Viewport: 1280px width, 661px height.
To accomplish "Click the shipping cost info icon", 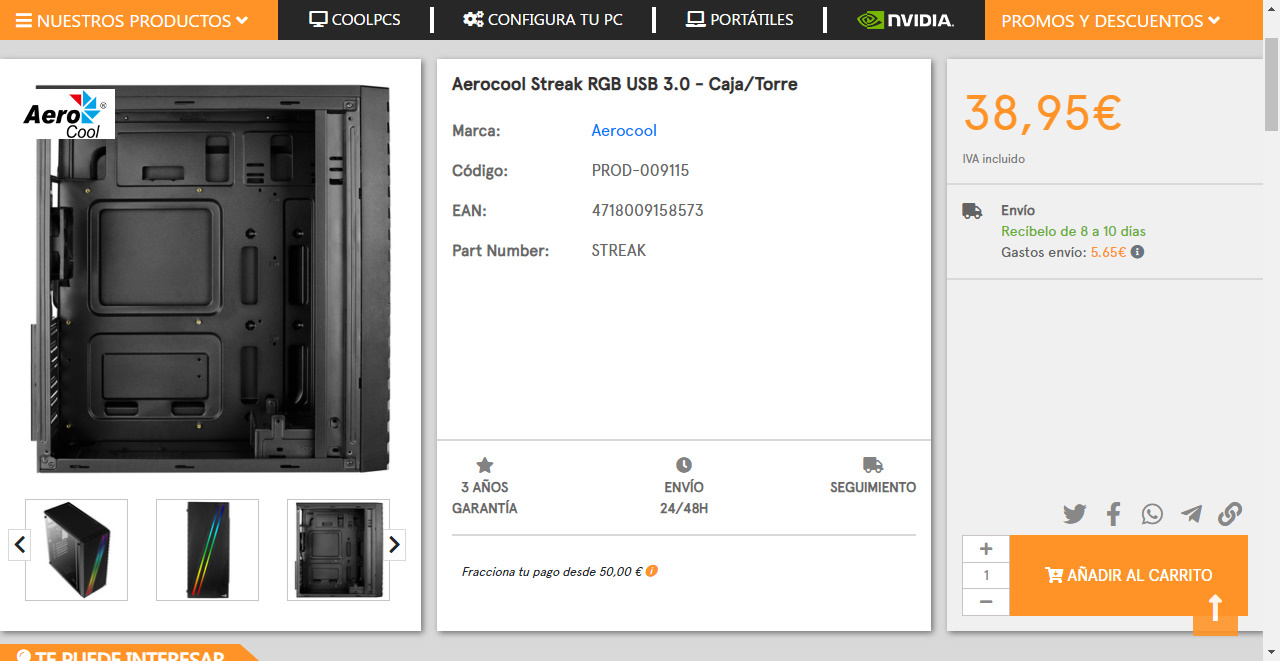I will pos(1137,252).
